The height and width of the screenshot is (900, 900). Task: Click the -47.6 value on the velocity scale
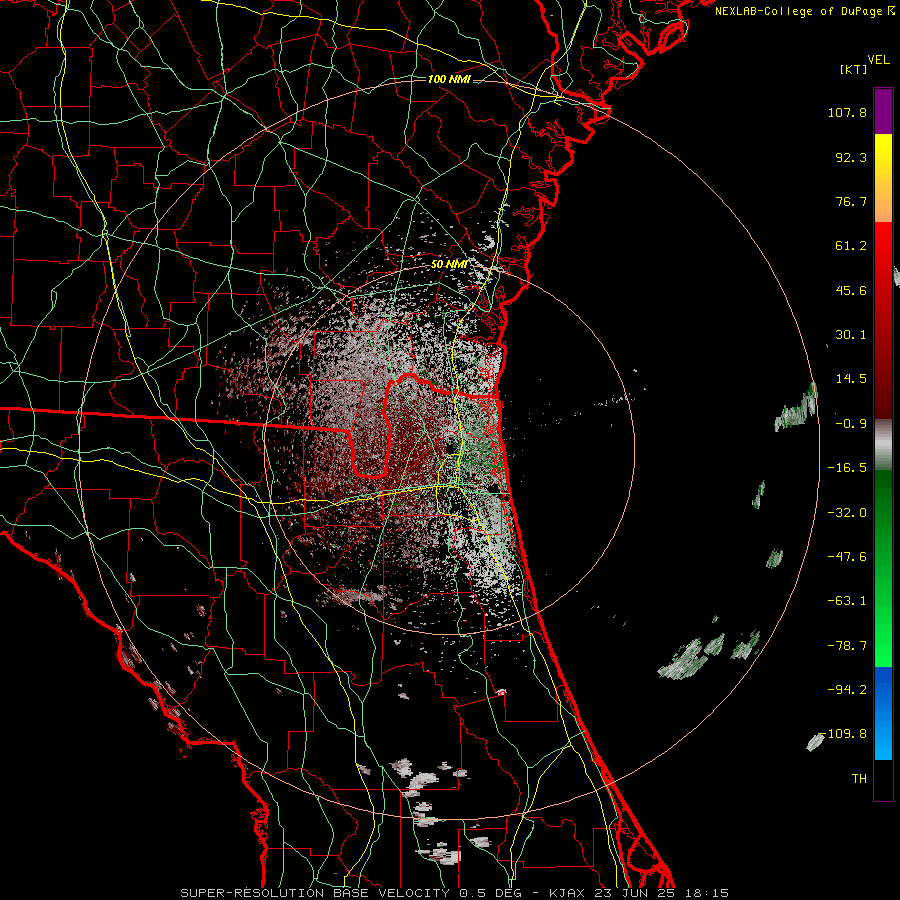click(847, 557)
